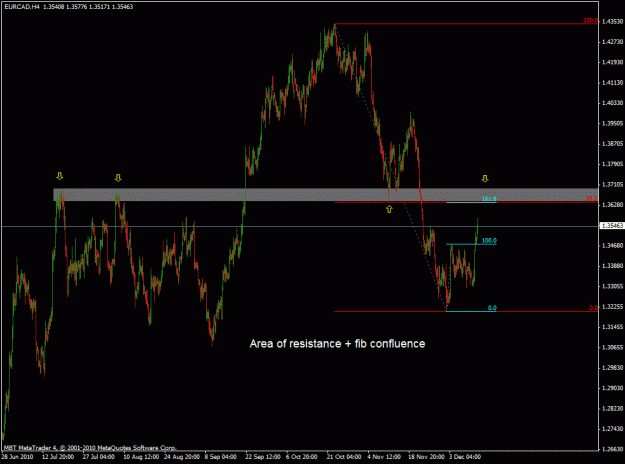The height and width of the screenshot is (464, 625).
Task: Click the 1.41130 price axis label
Action: click(612, 83)
